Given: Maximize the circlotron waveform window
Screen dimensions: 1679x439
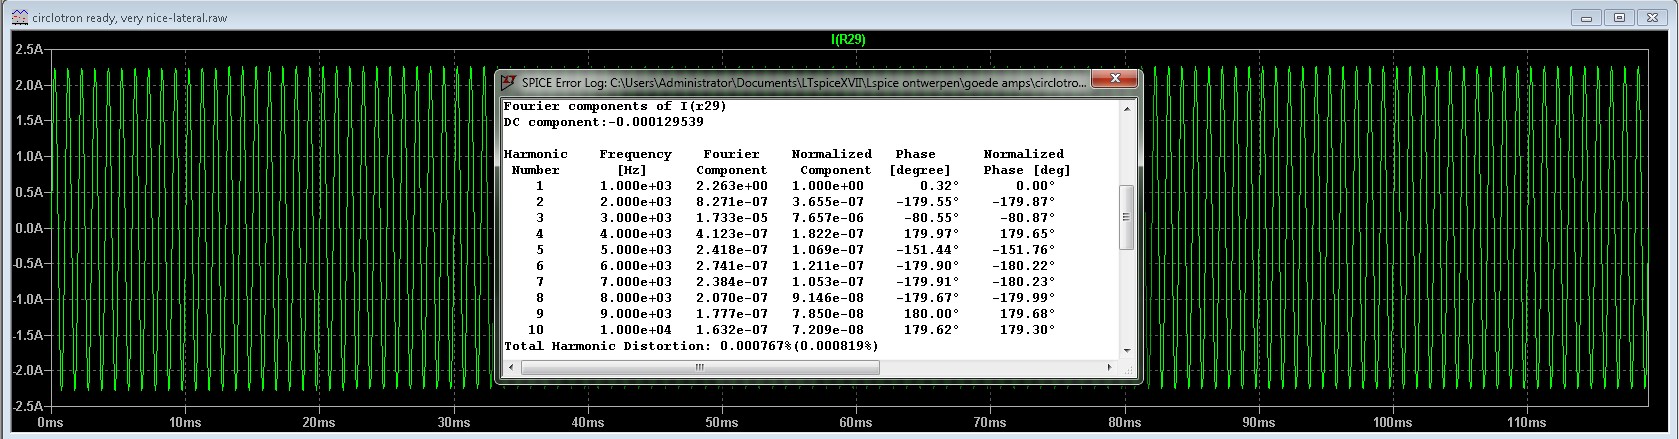Looking at the screenshot, I should (x=1621, y=17).
